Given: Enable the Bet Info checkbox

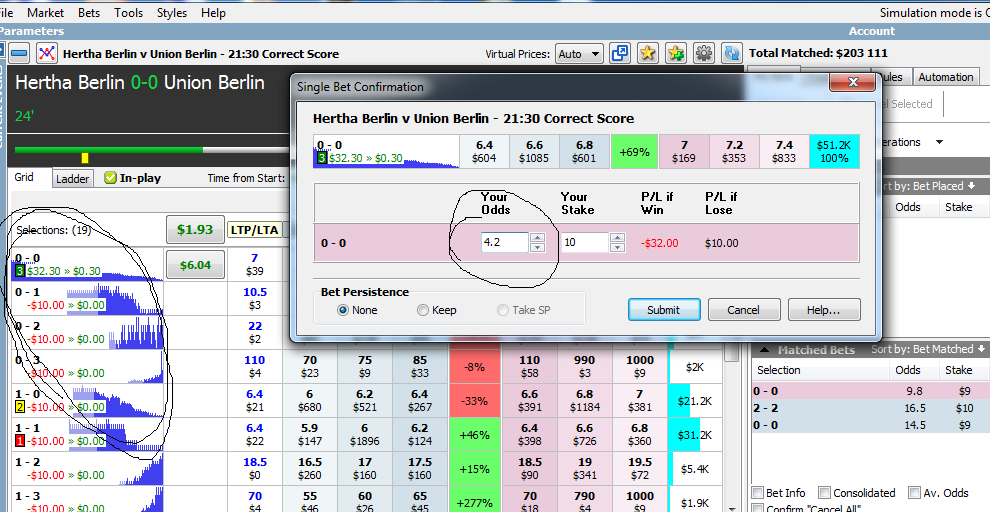Looking at the screenshot, I should 757,492.
